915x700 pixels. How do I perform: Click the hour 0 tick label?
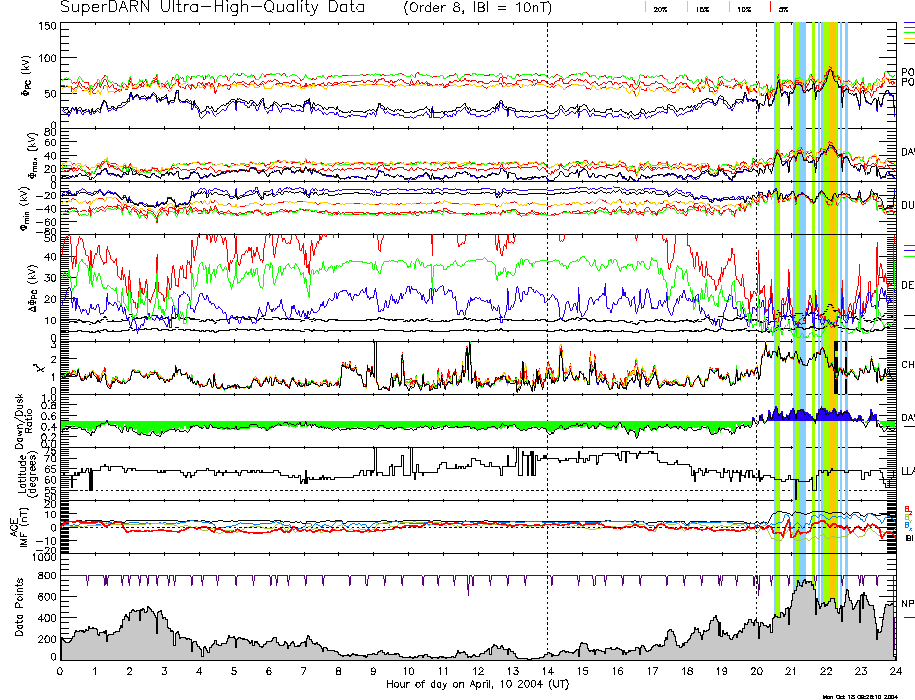point(61,671)
